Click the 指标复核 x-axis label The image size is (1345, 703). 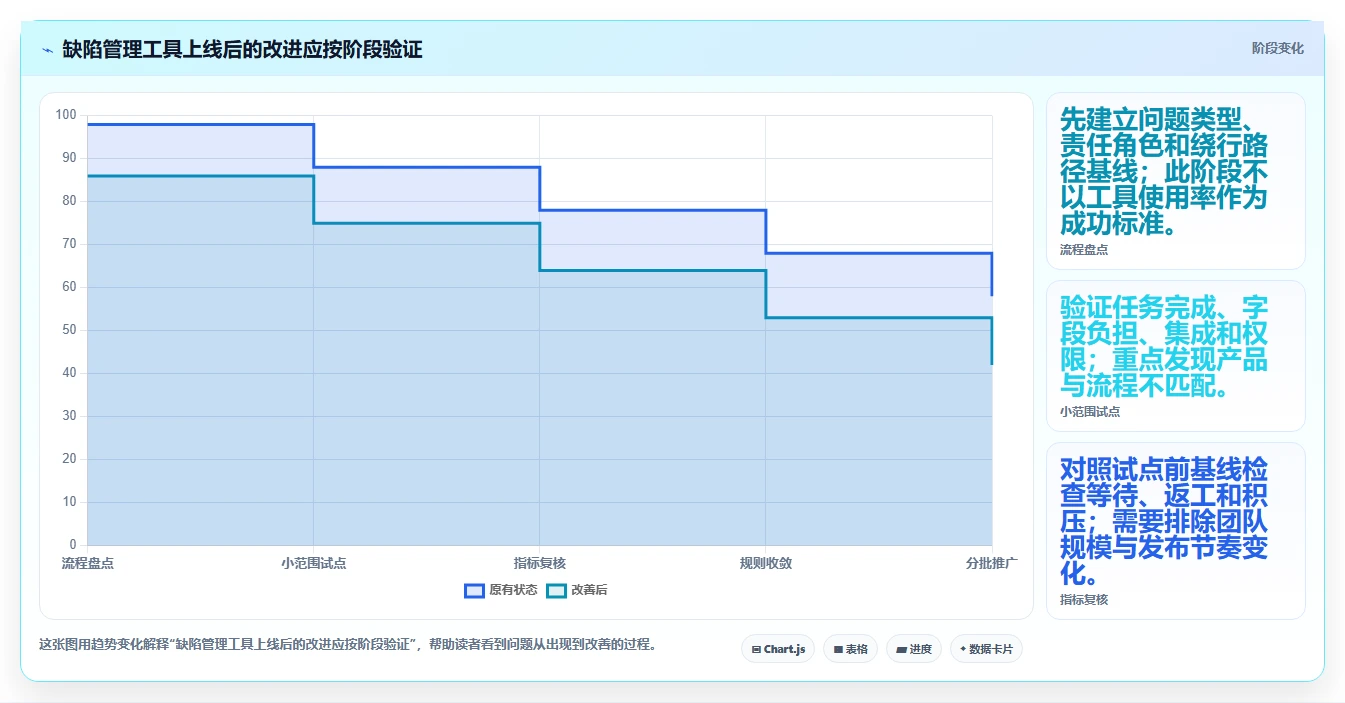(x=540, y=563)
